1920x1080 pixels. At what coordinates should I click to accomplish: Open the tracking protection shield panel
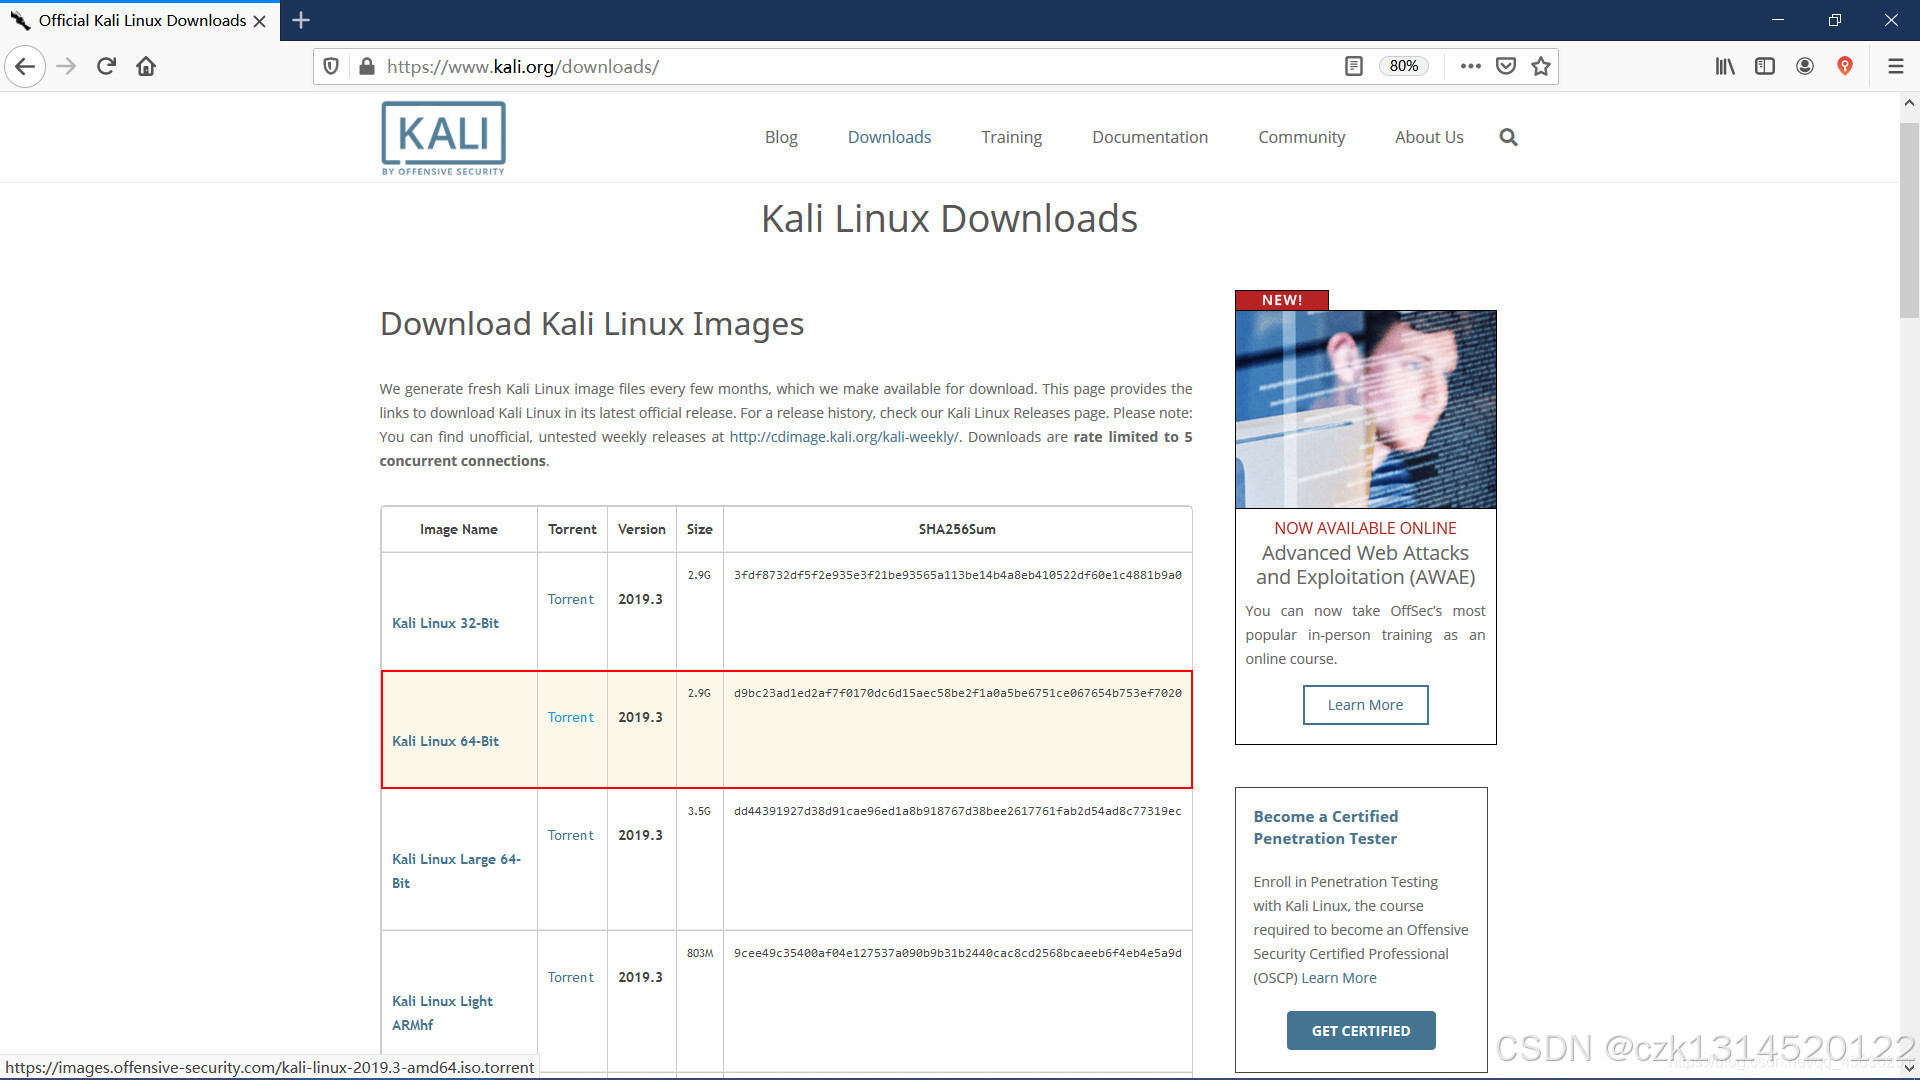click(x=331, y=66)
